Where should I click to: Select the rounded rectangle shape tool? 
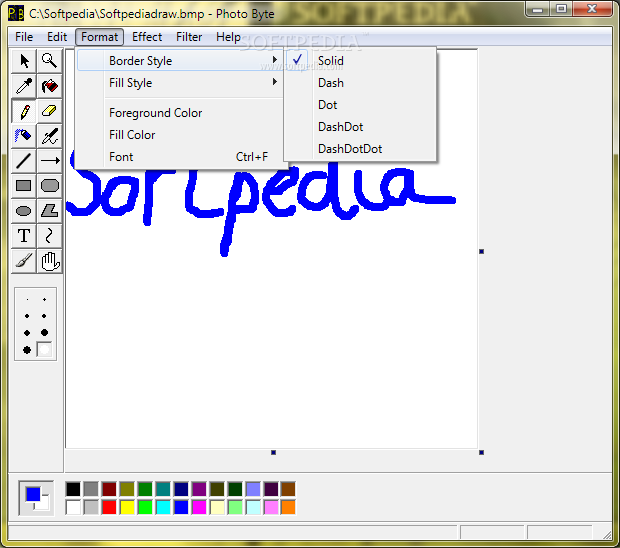[49, 186]
